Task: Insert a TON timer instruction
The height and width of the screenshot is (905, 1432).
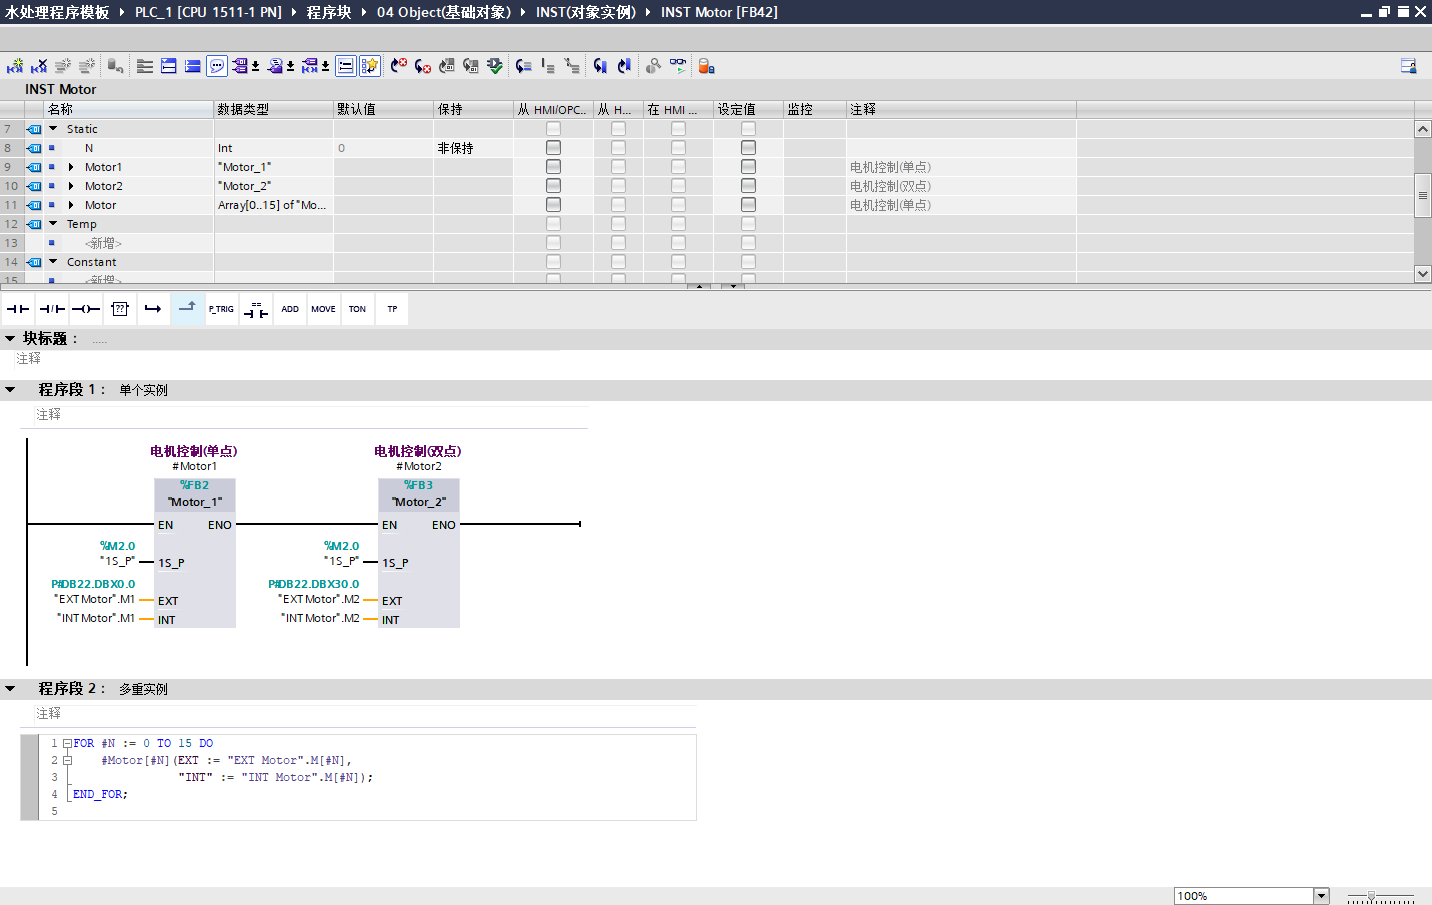Action: (x=357, y=309)
